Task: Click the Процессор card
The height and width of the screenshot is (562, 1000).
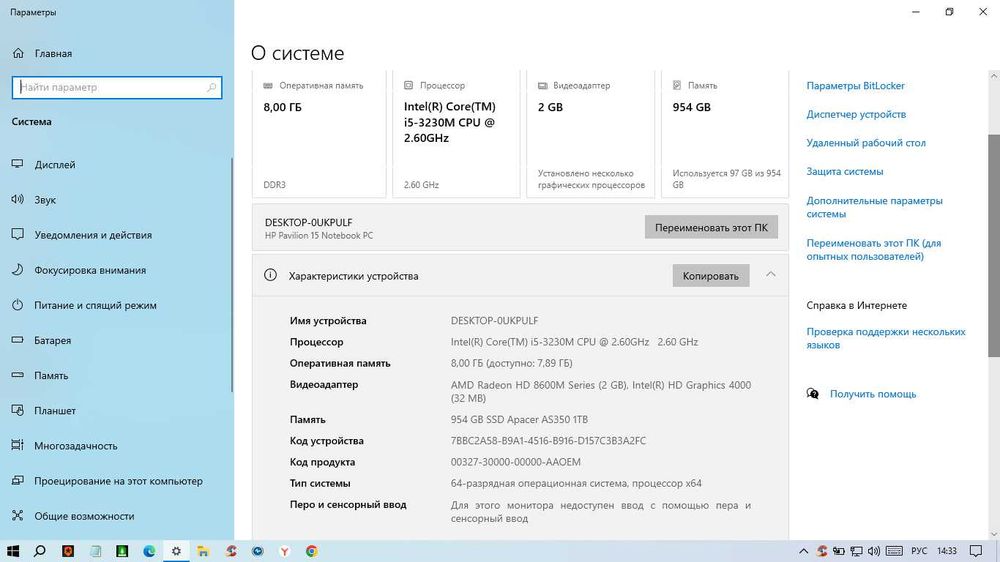Action: 456,134
